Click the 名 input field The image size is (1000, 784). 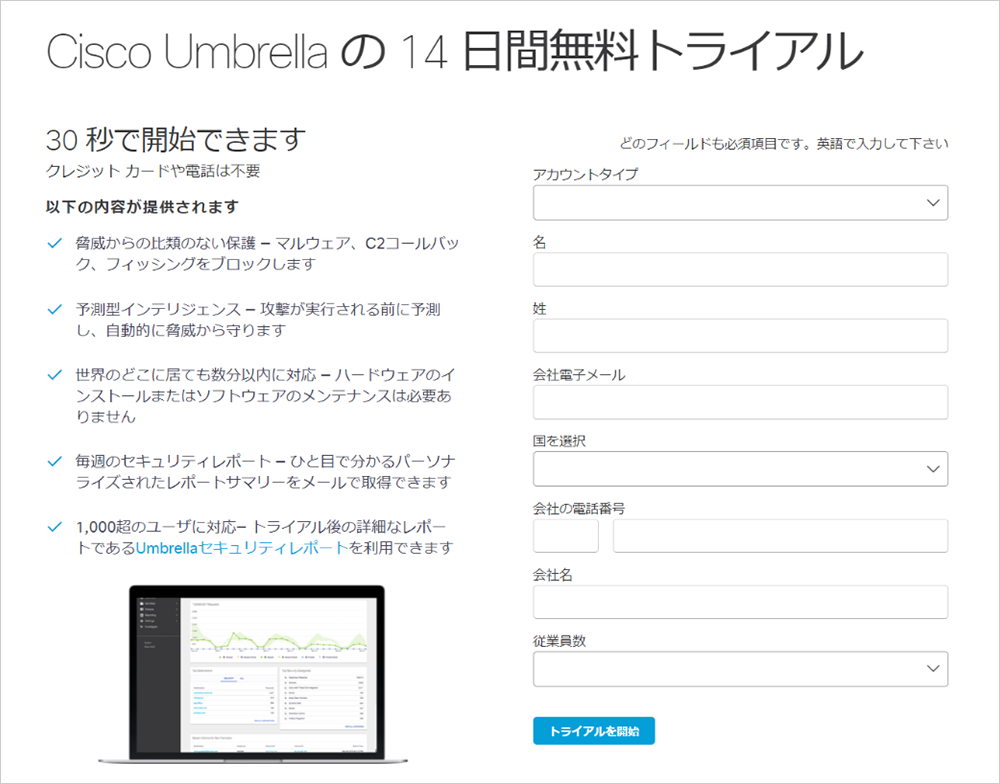tap(740, 270)
